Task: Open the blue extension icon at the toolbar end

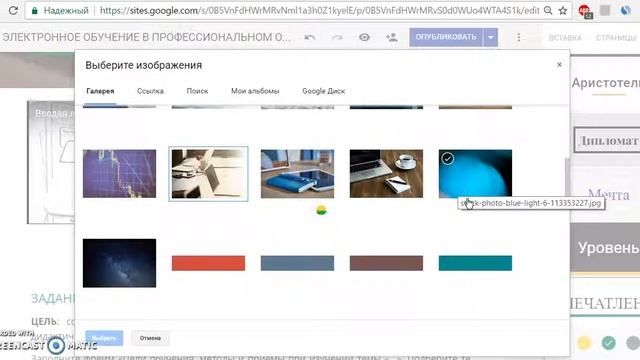Action: tap(625, 11)
